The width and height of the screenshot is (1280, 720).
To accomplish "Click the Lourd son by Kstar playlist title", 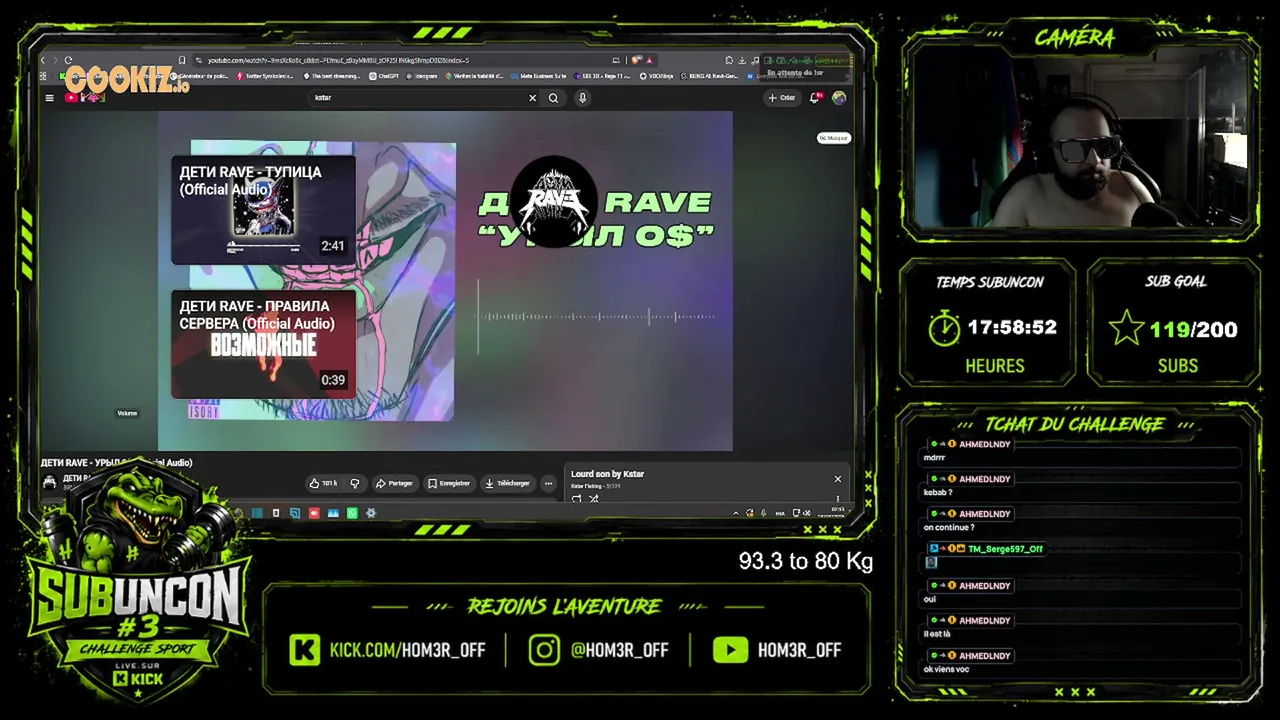I will click(607, 474).
